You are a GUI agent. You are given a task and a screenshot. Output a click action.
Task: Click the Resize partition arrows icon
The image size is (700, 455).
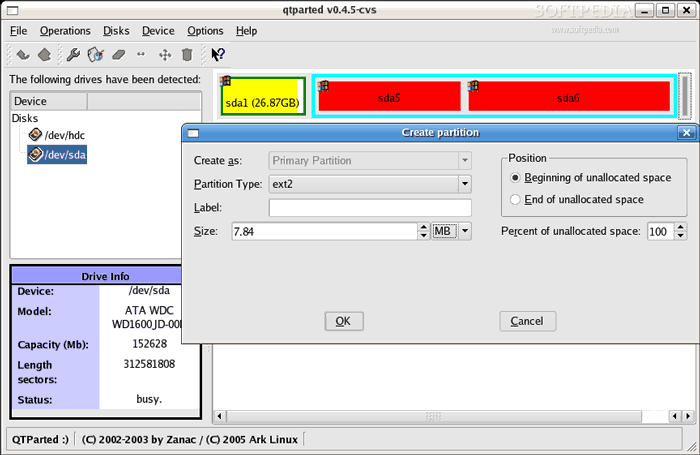click(141, 54)
